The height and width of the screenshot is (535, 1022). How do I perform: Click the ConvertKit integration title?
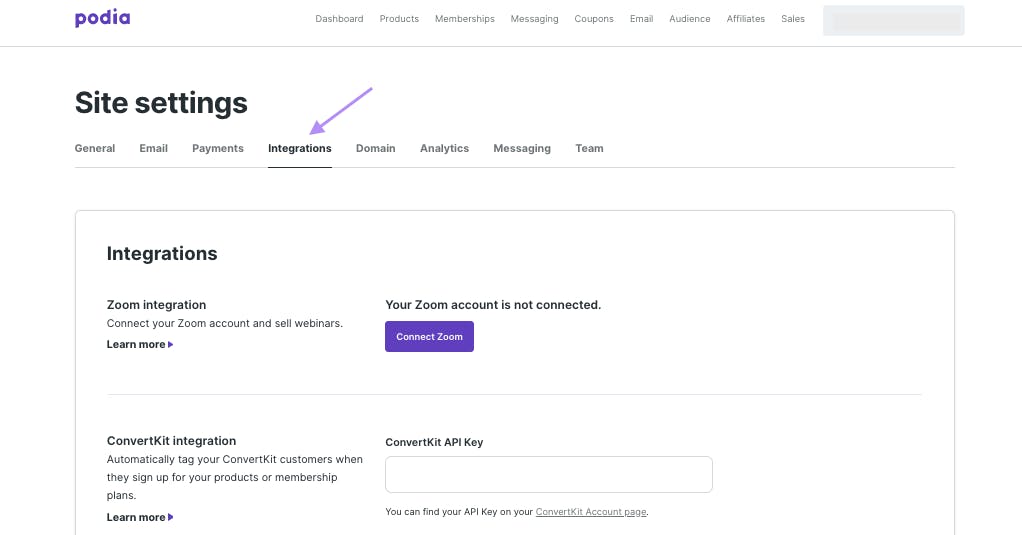[171, 441]
